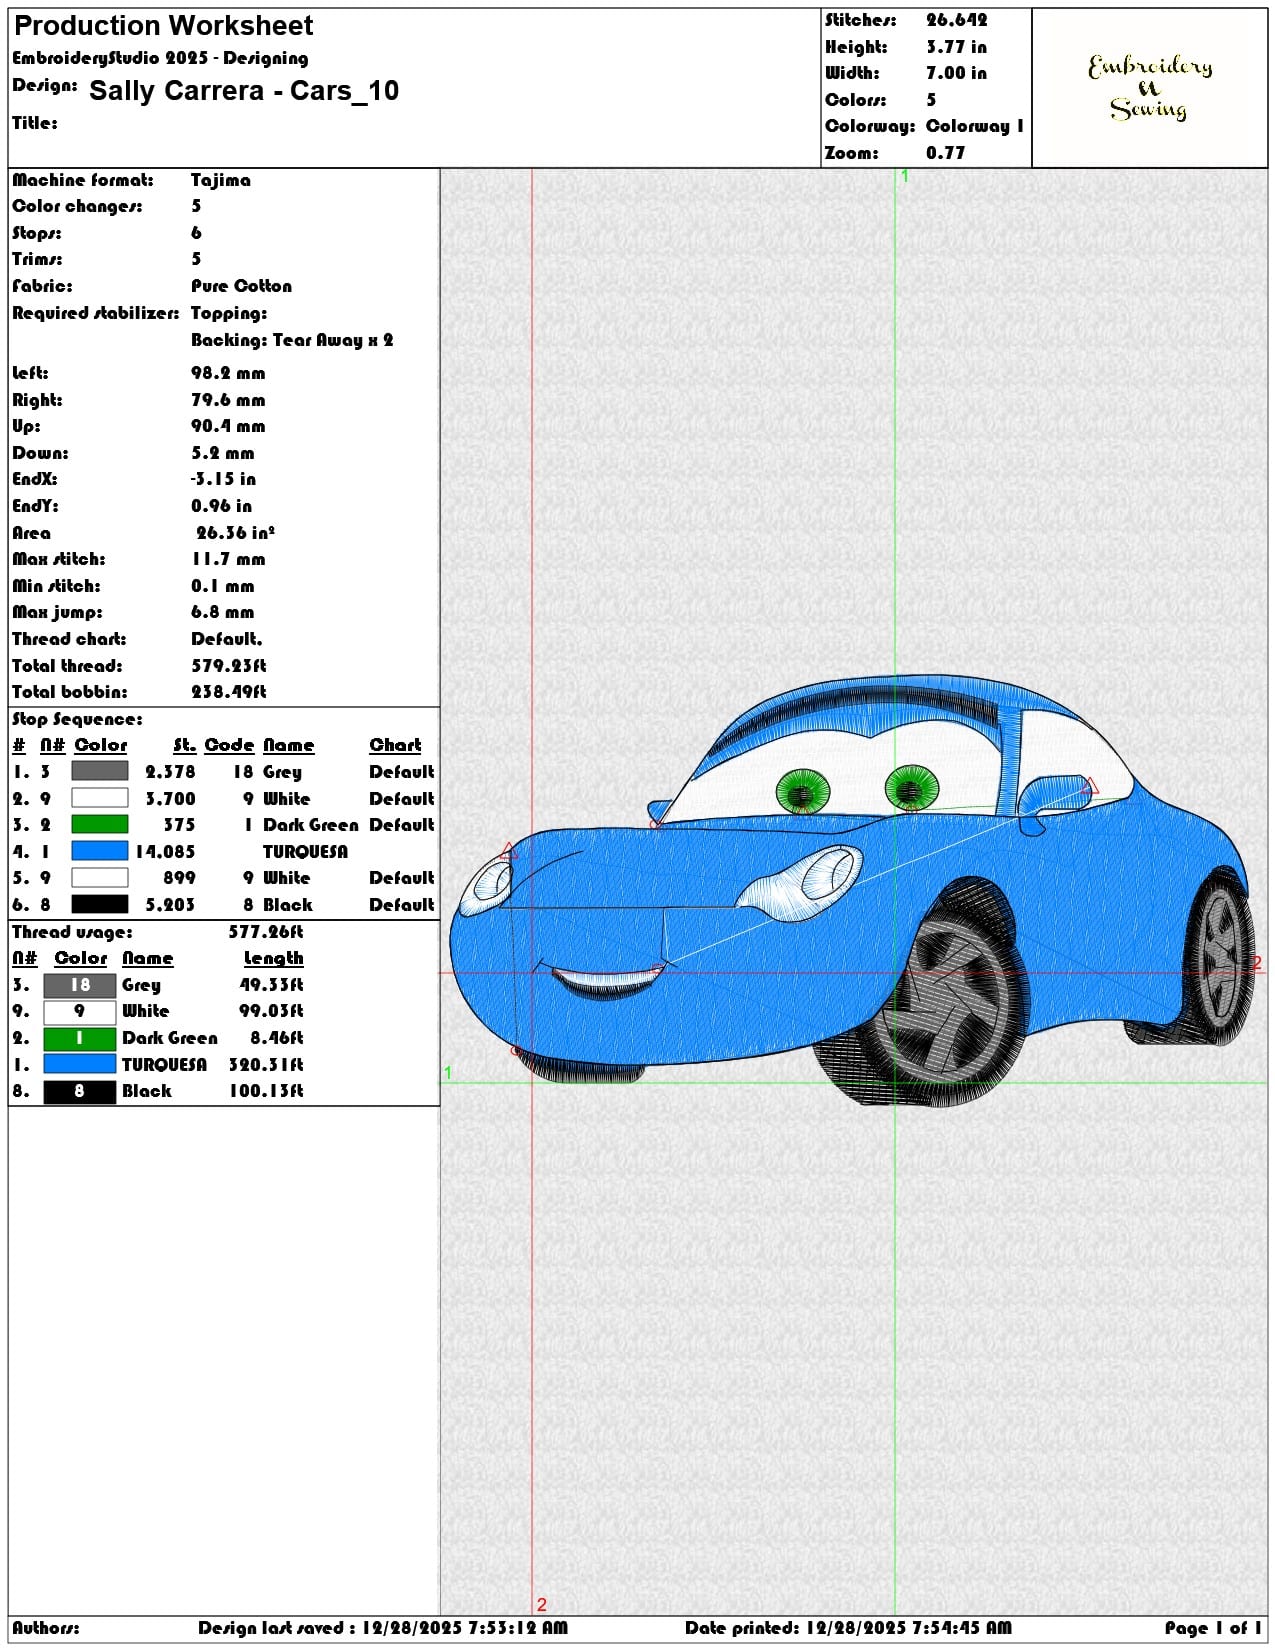Click the EndX value '-3.15 in'

coord(223,479)
